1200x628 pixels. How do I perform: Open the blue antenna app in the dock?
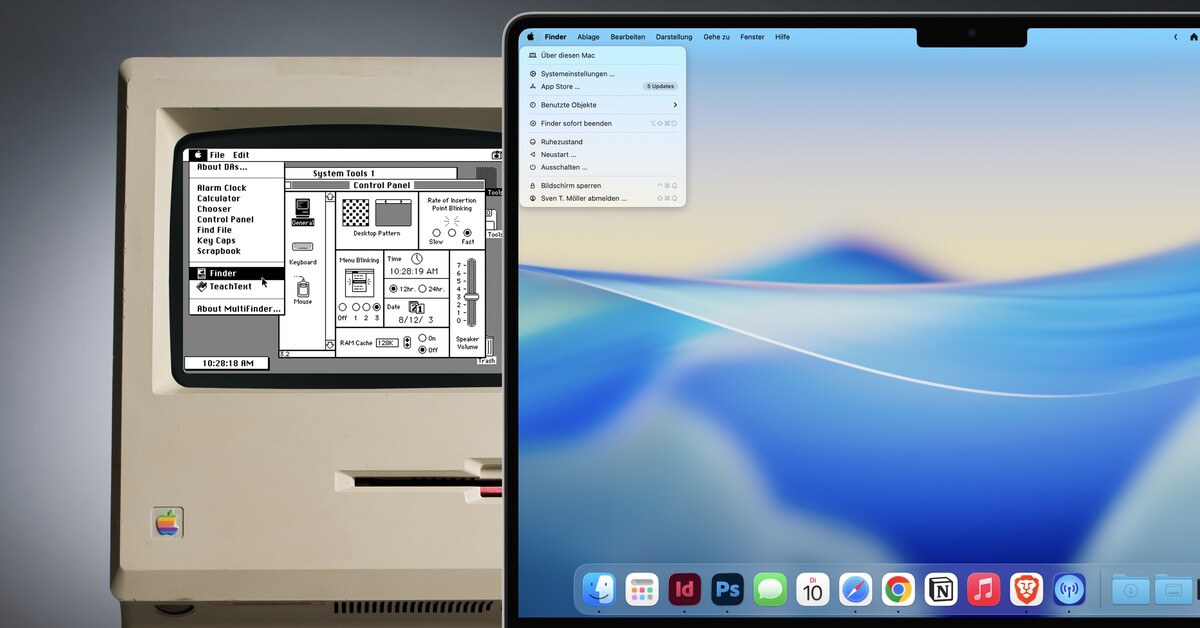pyautogui.click(x=1069, y=589)
